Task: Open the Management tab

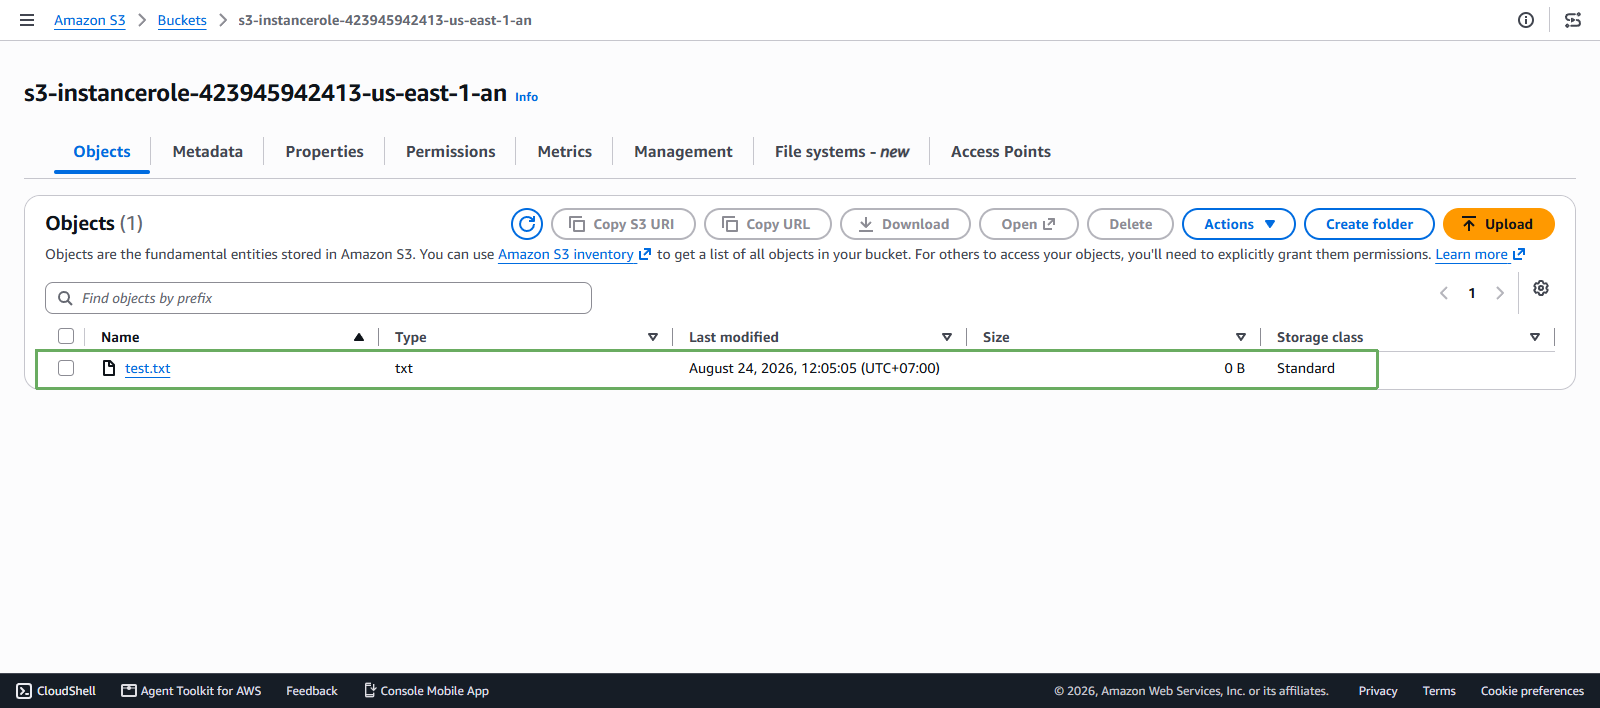Action: [683, 152]
